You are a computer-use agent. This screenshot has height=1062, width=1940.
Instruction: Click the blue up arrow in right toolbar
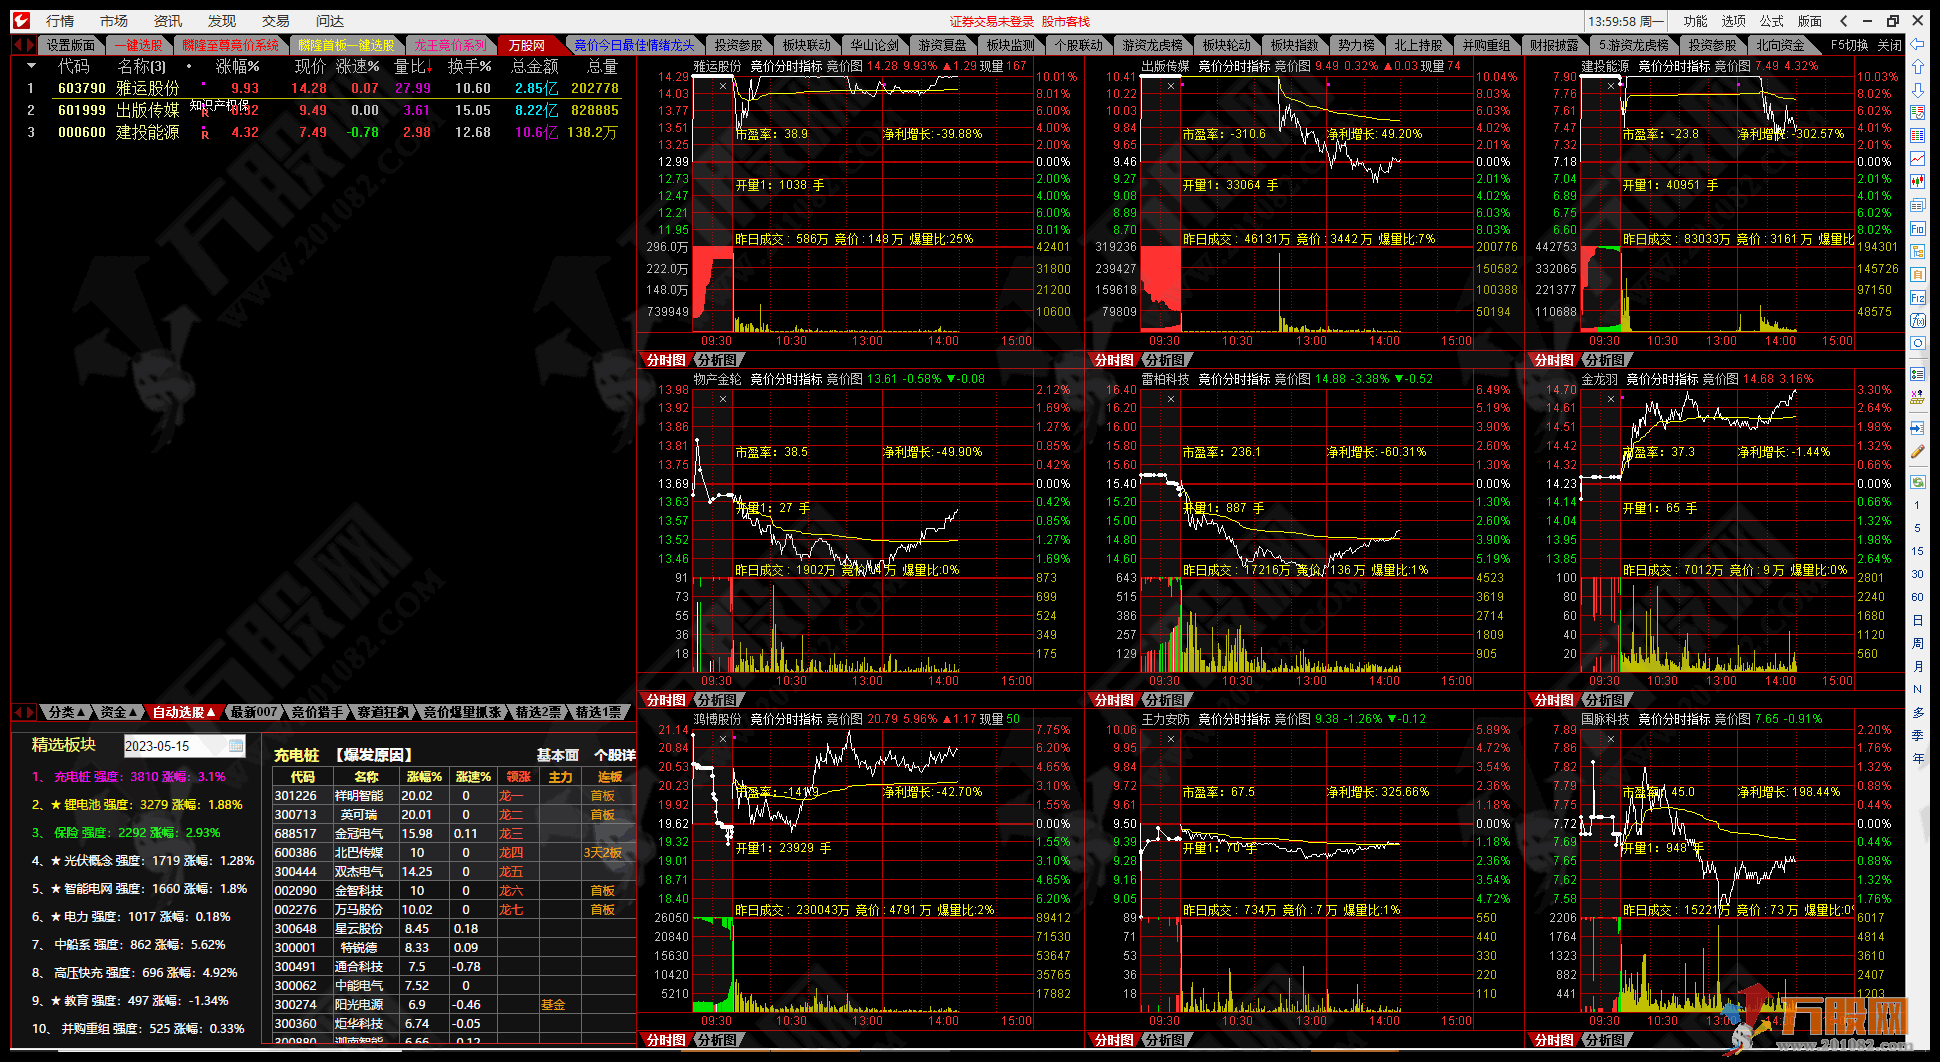1917,66
